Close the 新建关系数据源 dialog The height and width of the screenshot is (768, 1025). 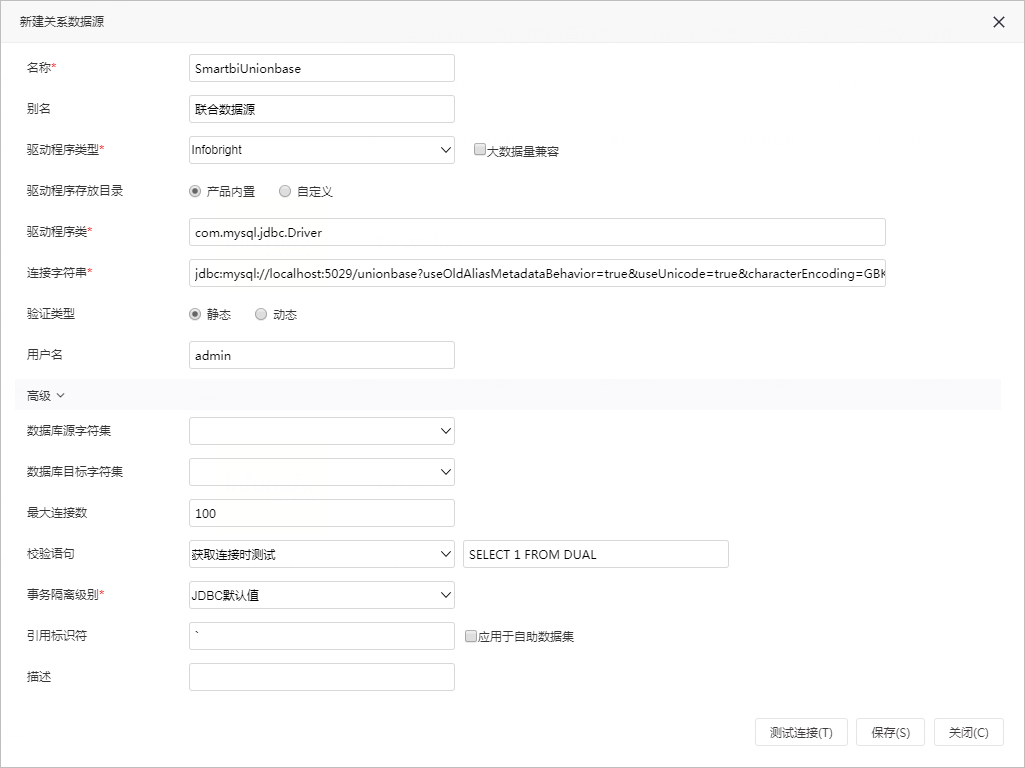[998, 22]
